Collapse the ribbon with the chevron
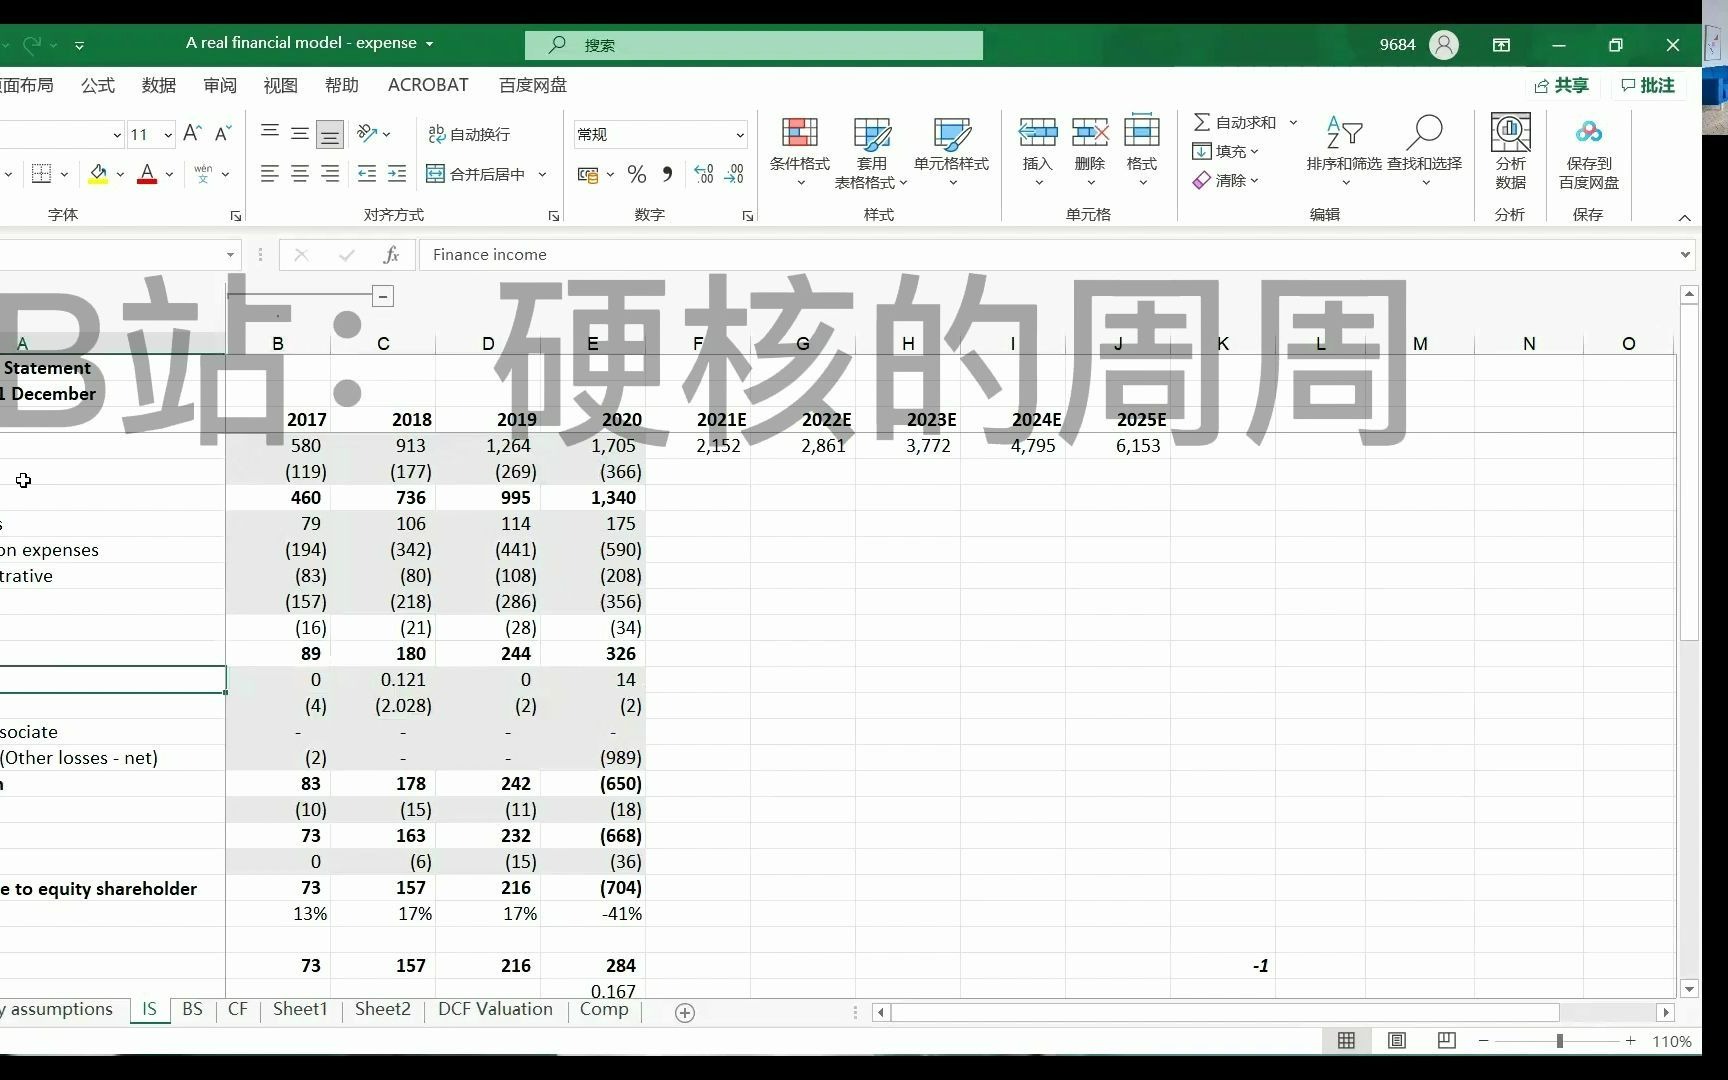This screenshot has width=1728, height=1080. (x=1684, y=217)
